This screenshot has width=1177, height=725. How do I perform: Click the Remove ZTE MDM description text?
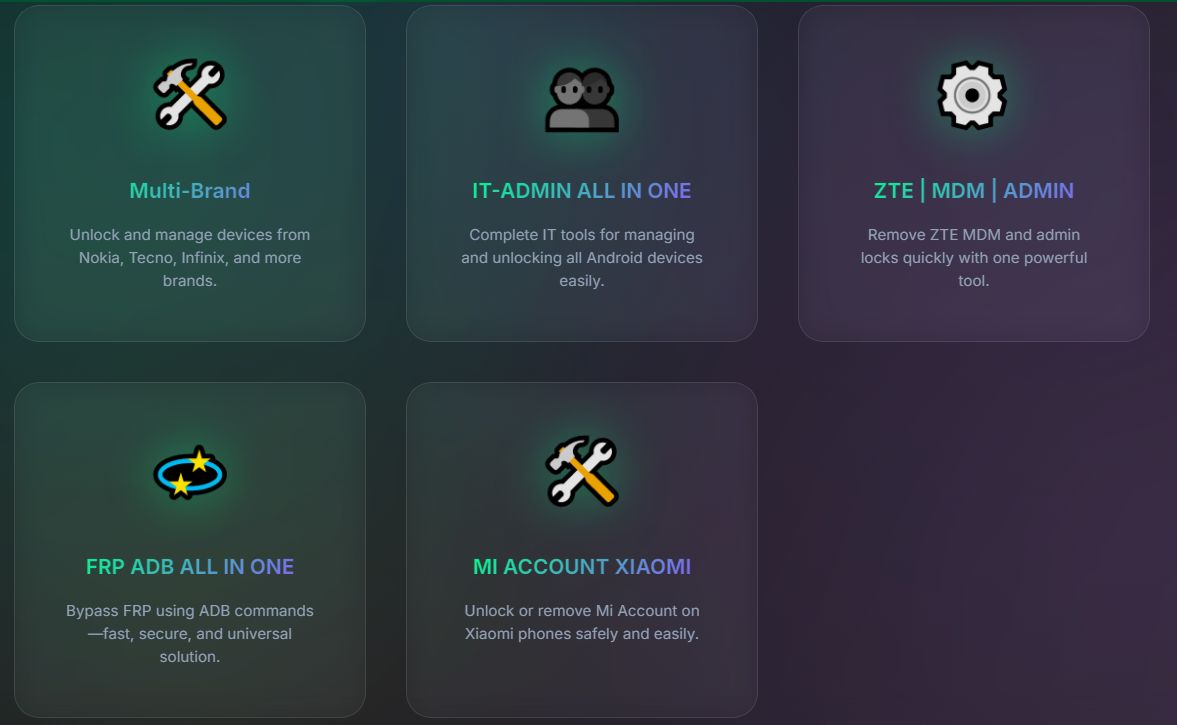tap(974, 258)
